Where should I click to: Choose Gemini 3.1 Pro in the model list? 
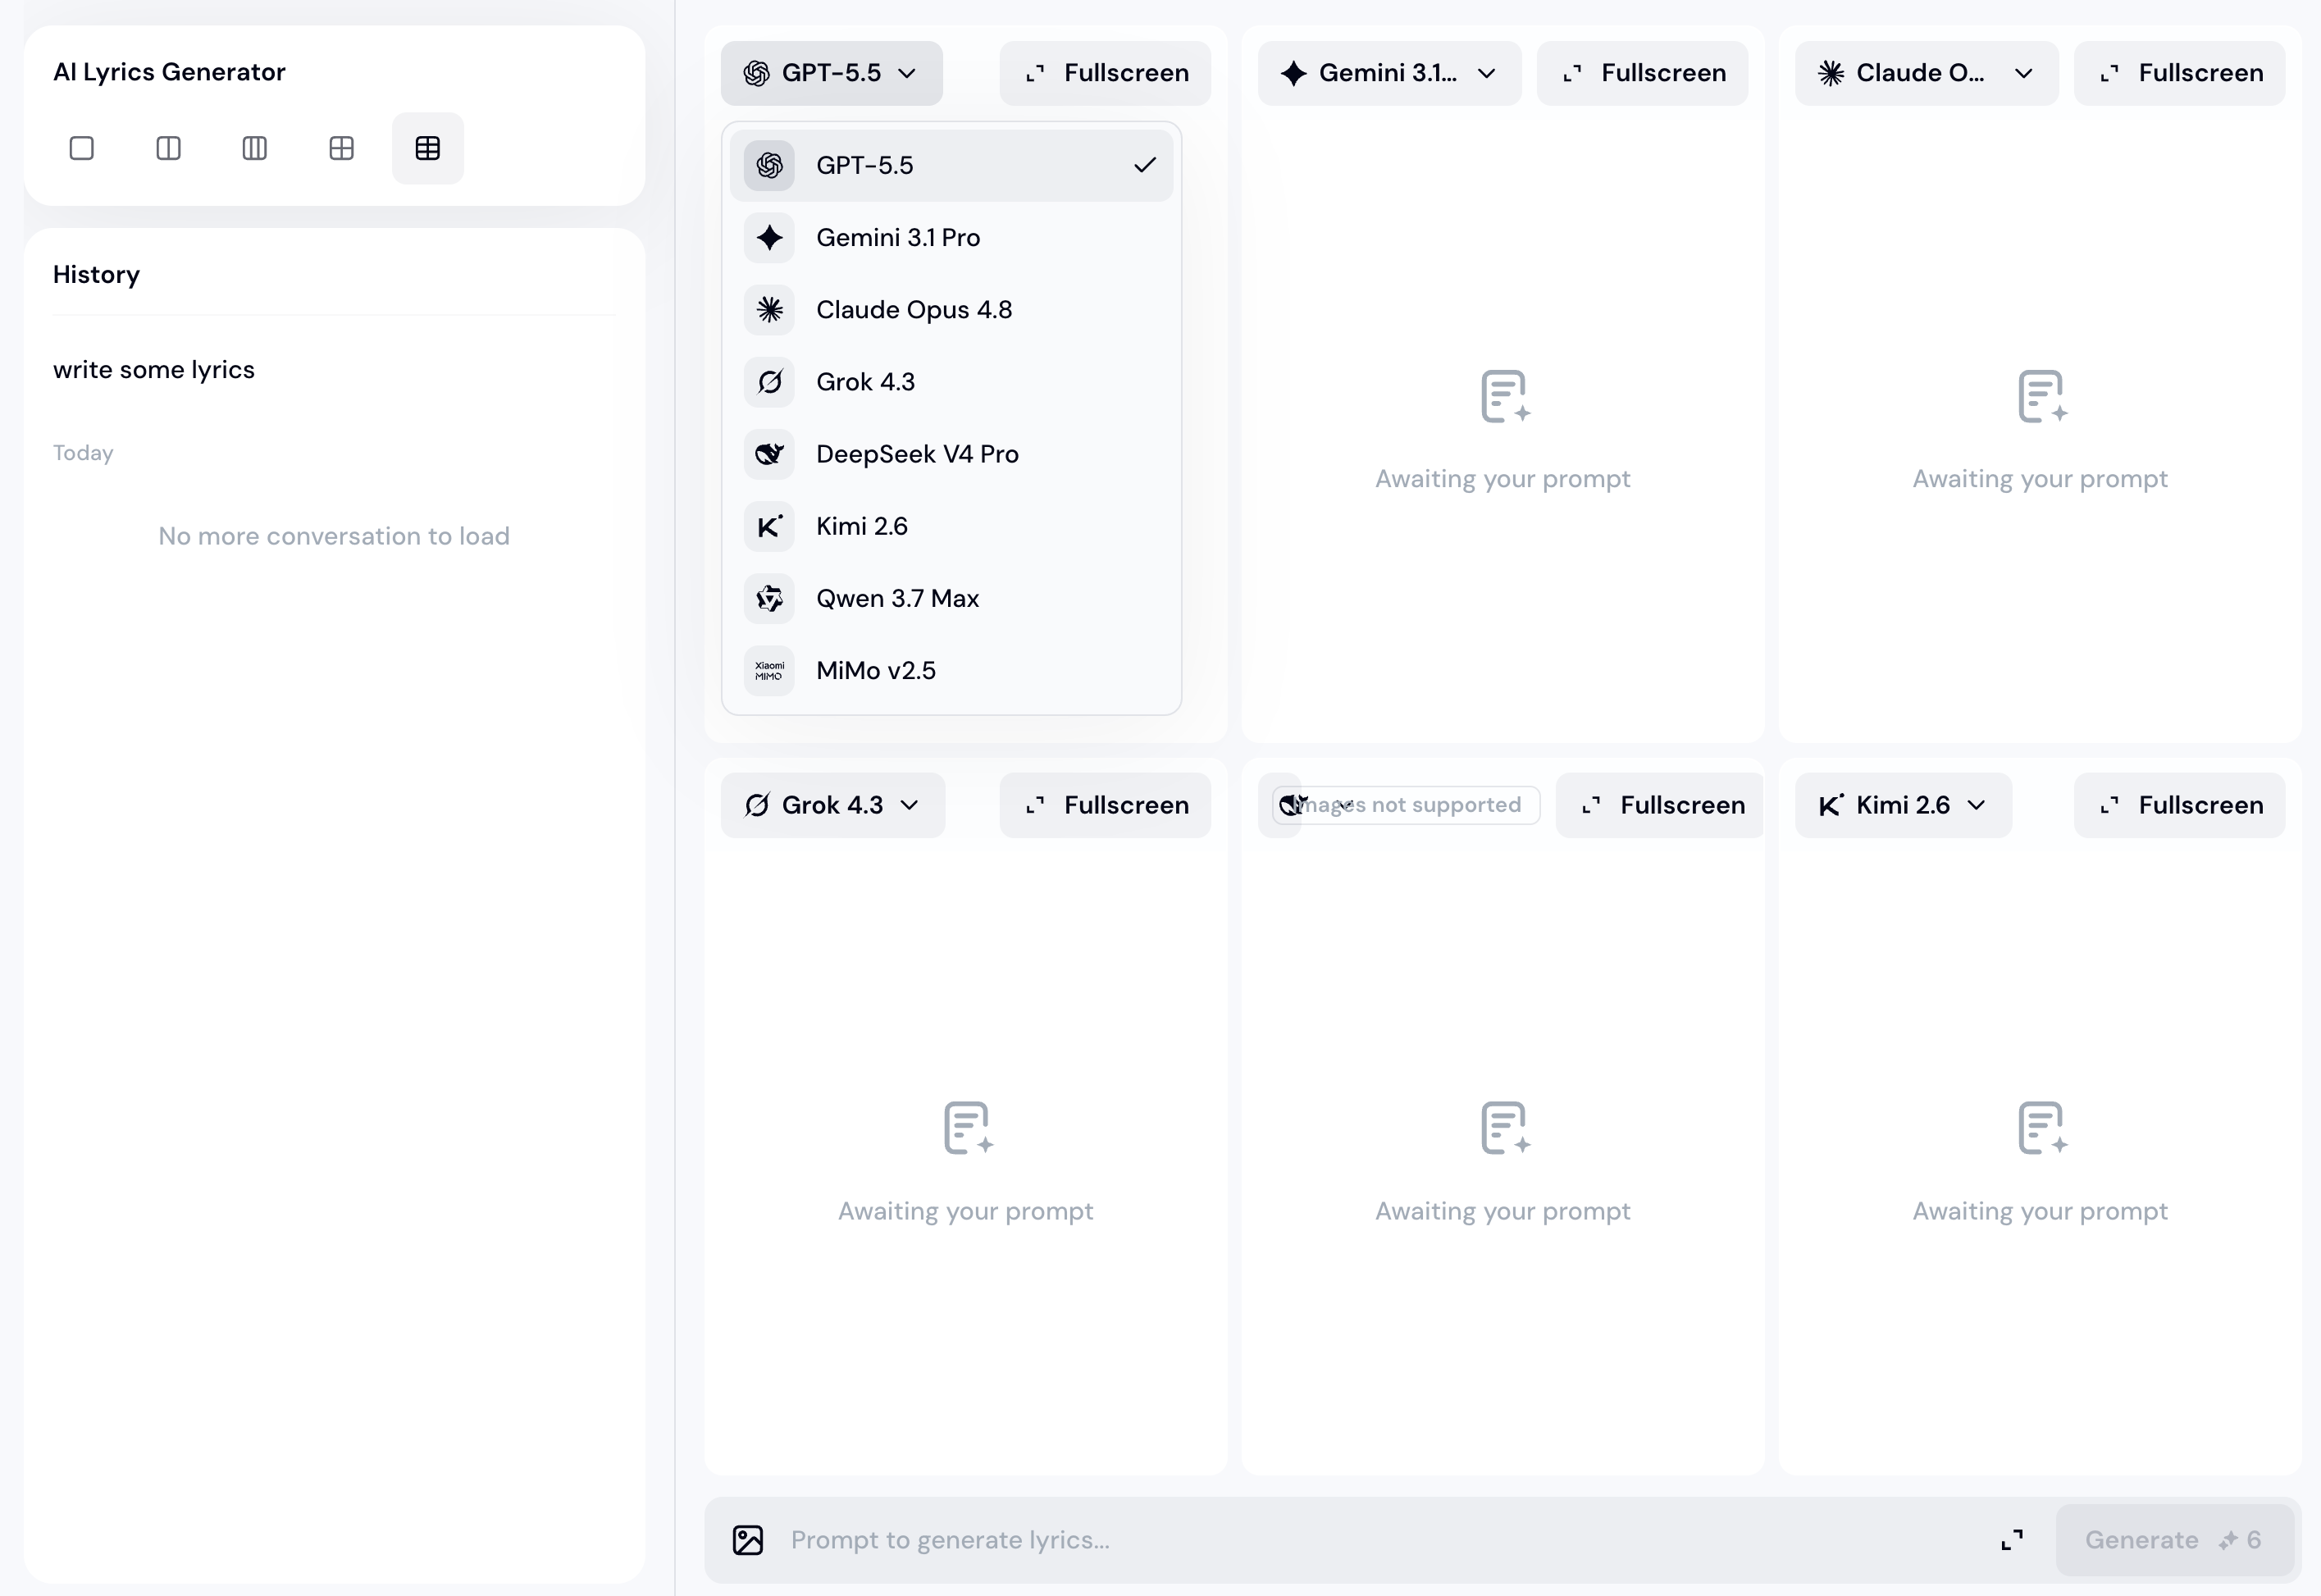pos(951,238)
